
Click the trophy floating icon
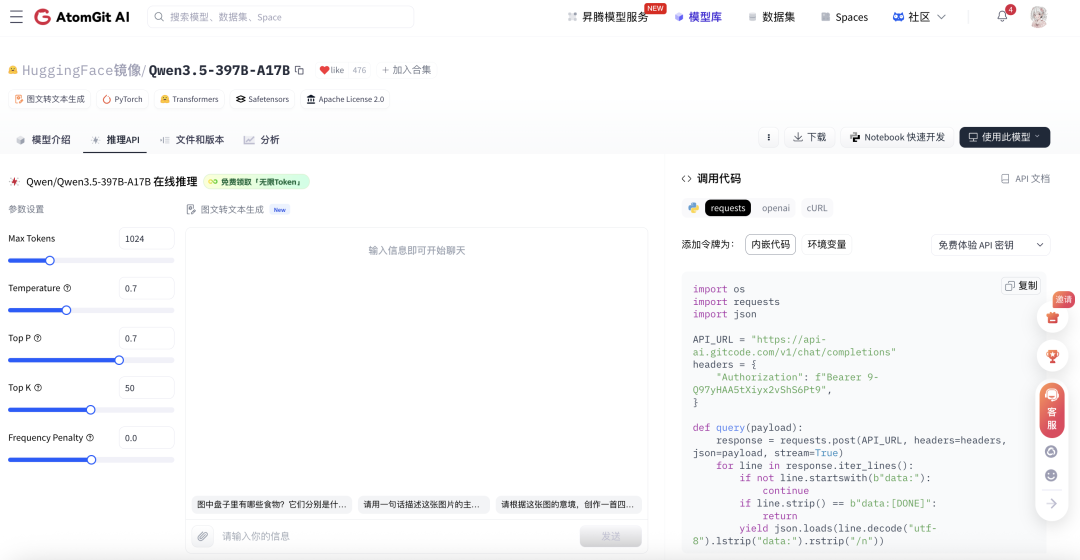[x=1052, y=356]
